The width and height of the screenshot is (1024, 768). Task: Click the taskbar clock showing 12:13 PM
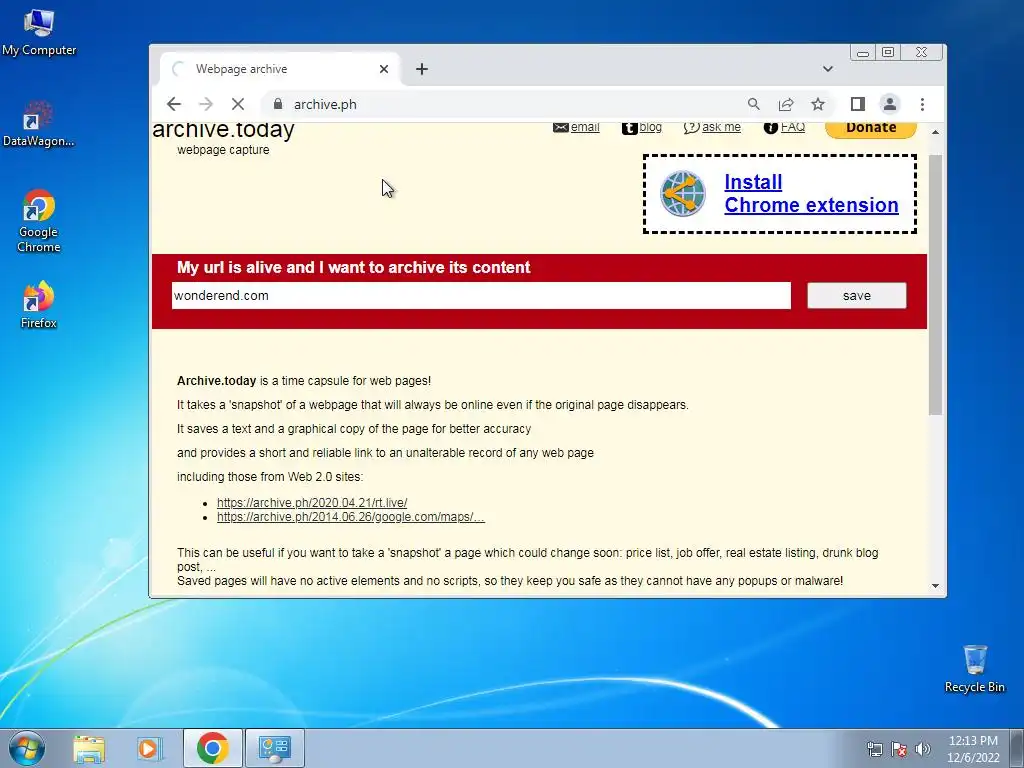click(973, 749)
